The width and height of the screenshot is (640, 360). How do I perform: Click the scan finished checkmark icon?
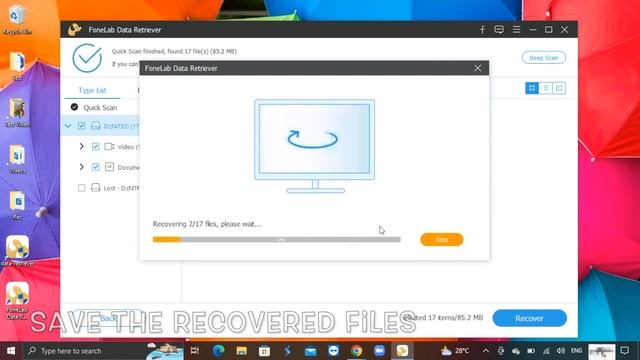click(x=87, y=58)
